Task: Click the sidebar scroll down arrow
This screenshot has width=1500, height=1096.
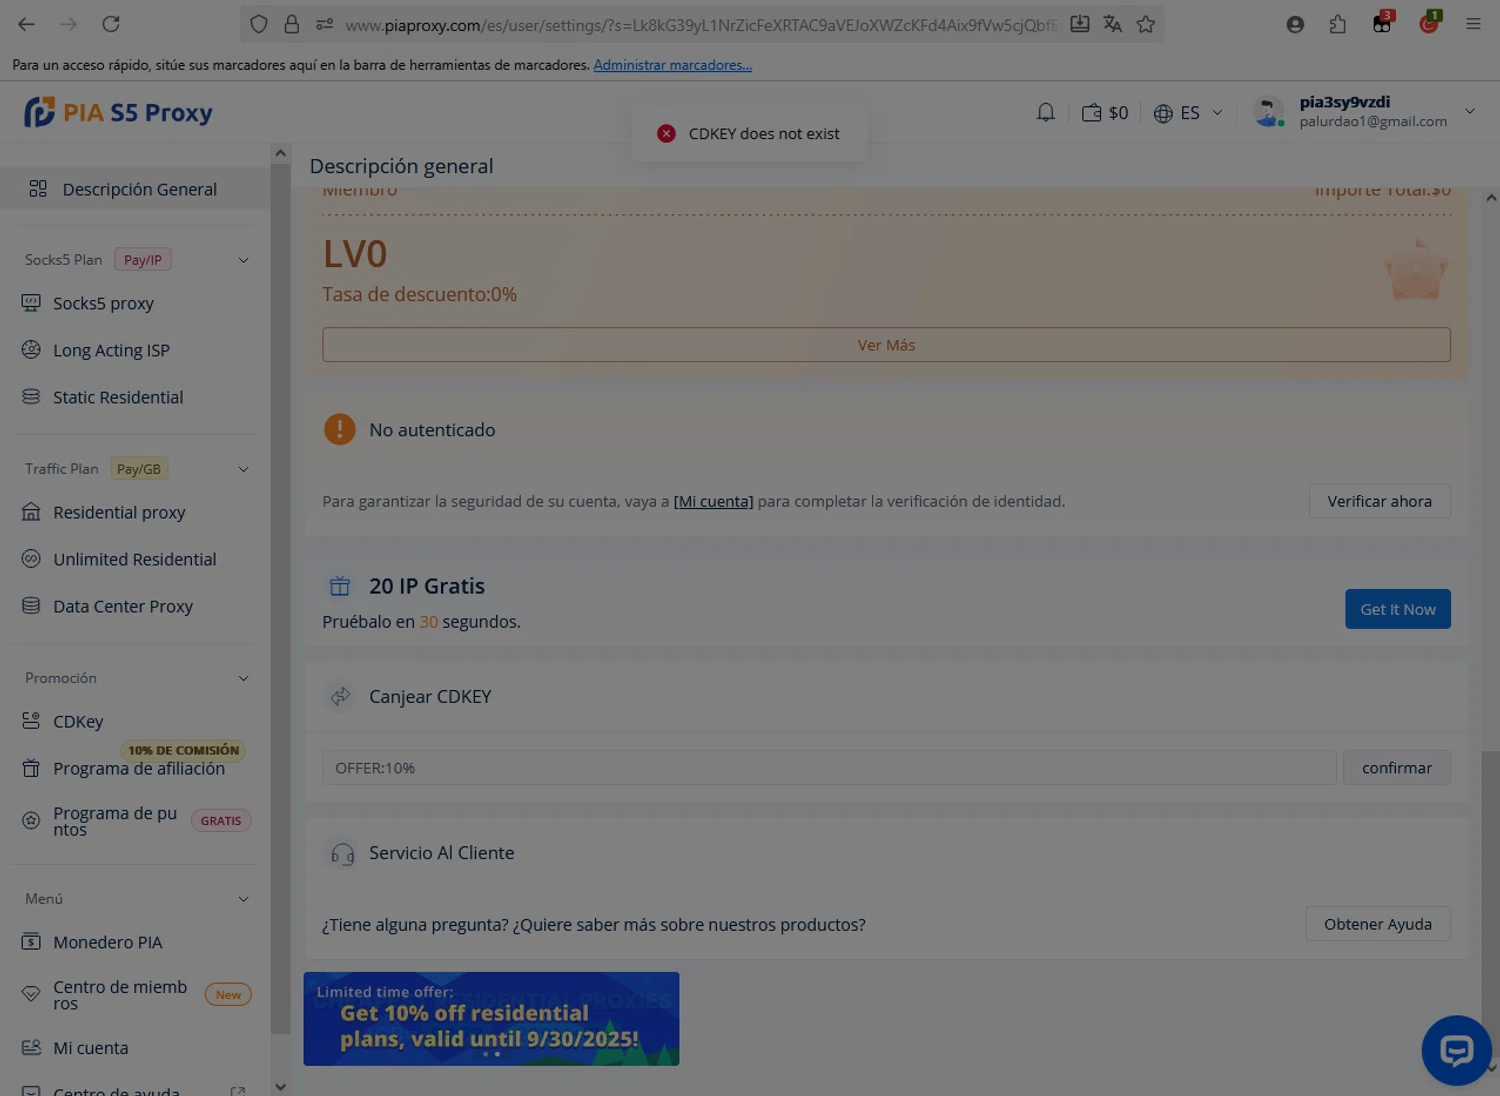Action: pyautogui.click(x=280, y=1086)
